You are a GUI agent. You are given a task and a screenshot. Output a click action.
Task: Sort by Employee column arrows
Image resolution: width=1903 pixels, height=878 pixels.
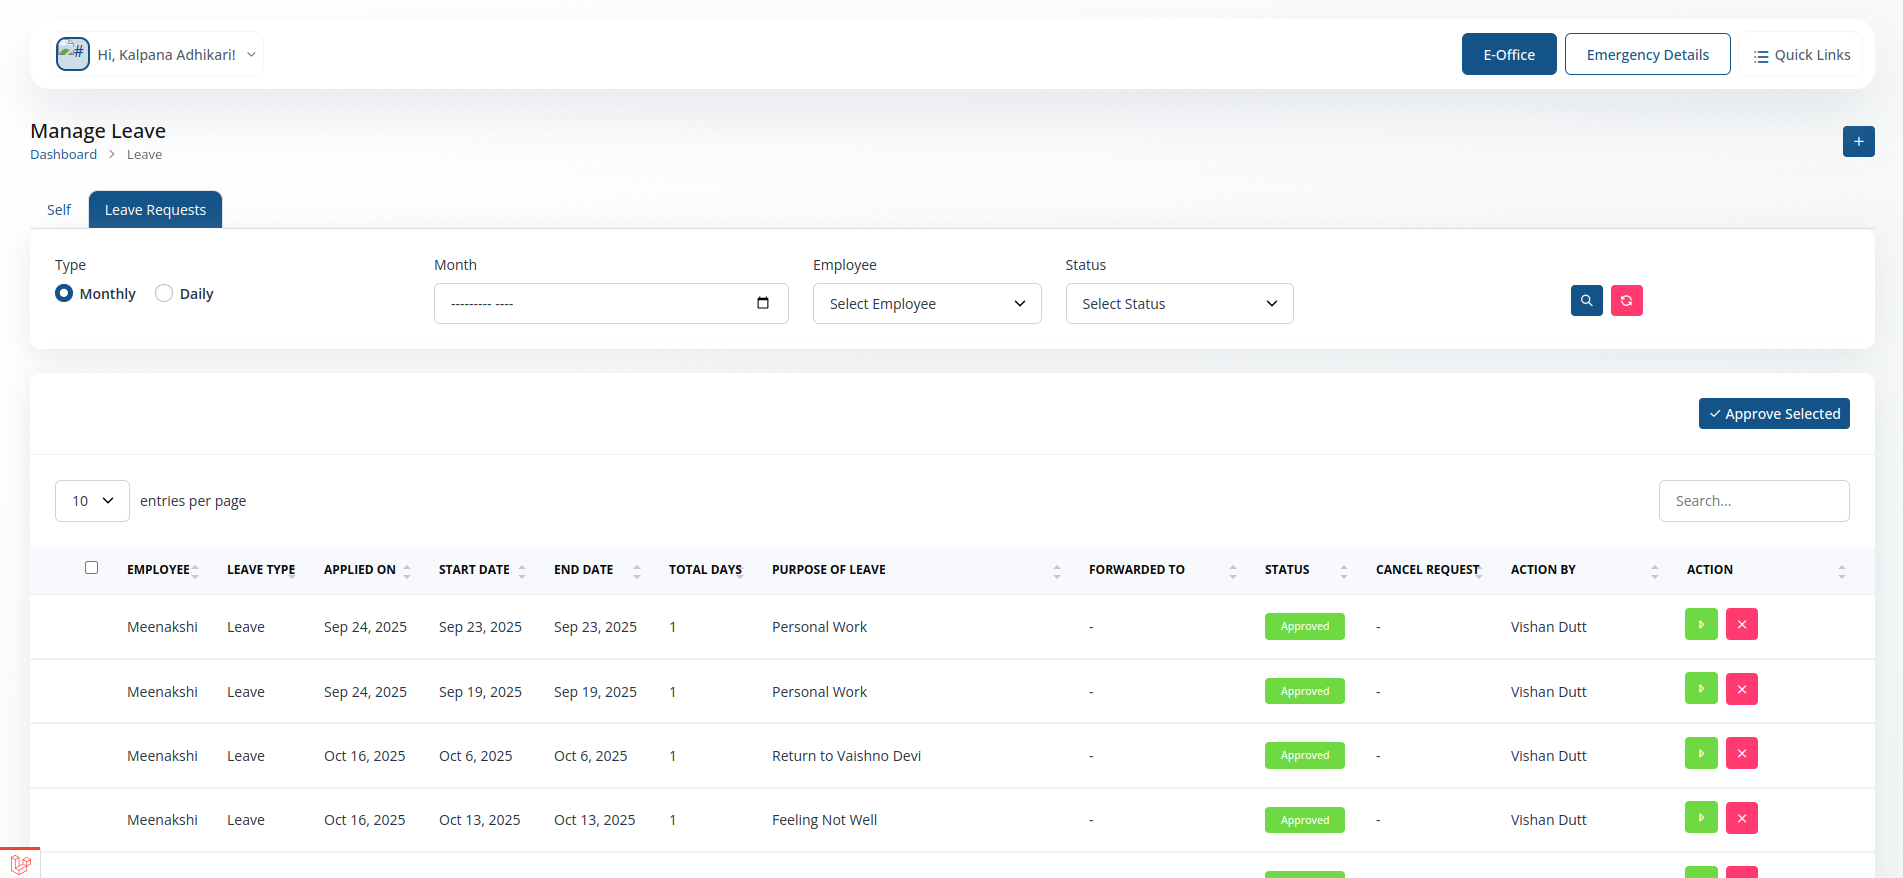(195, 571)
